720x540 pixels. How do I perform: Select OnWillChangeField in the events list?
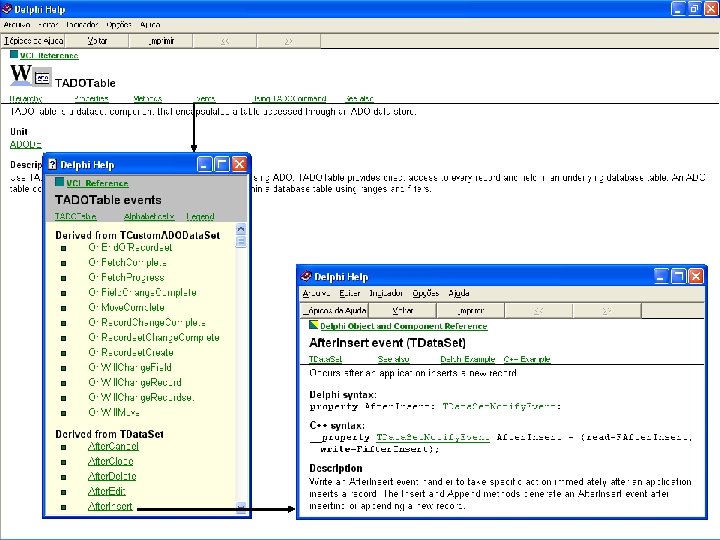coord(130,367)
